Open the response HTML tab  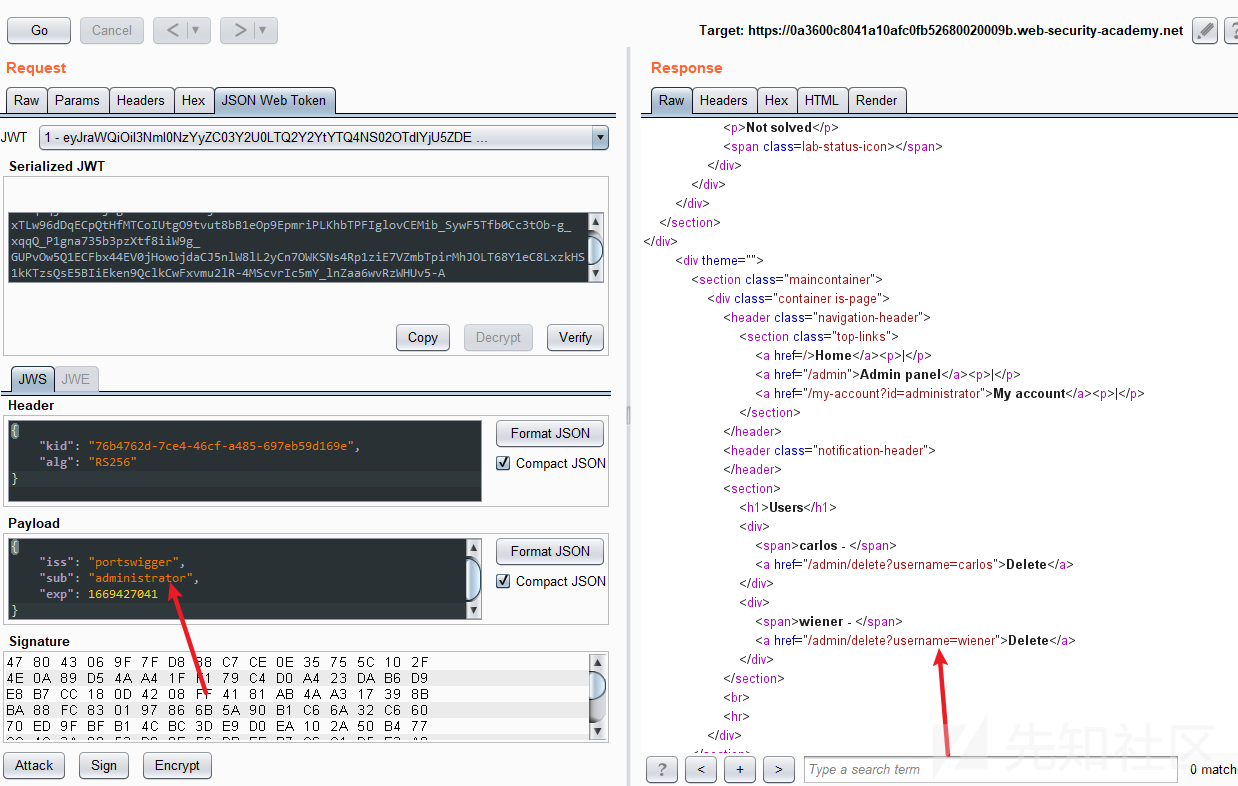pos(822,100)
